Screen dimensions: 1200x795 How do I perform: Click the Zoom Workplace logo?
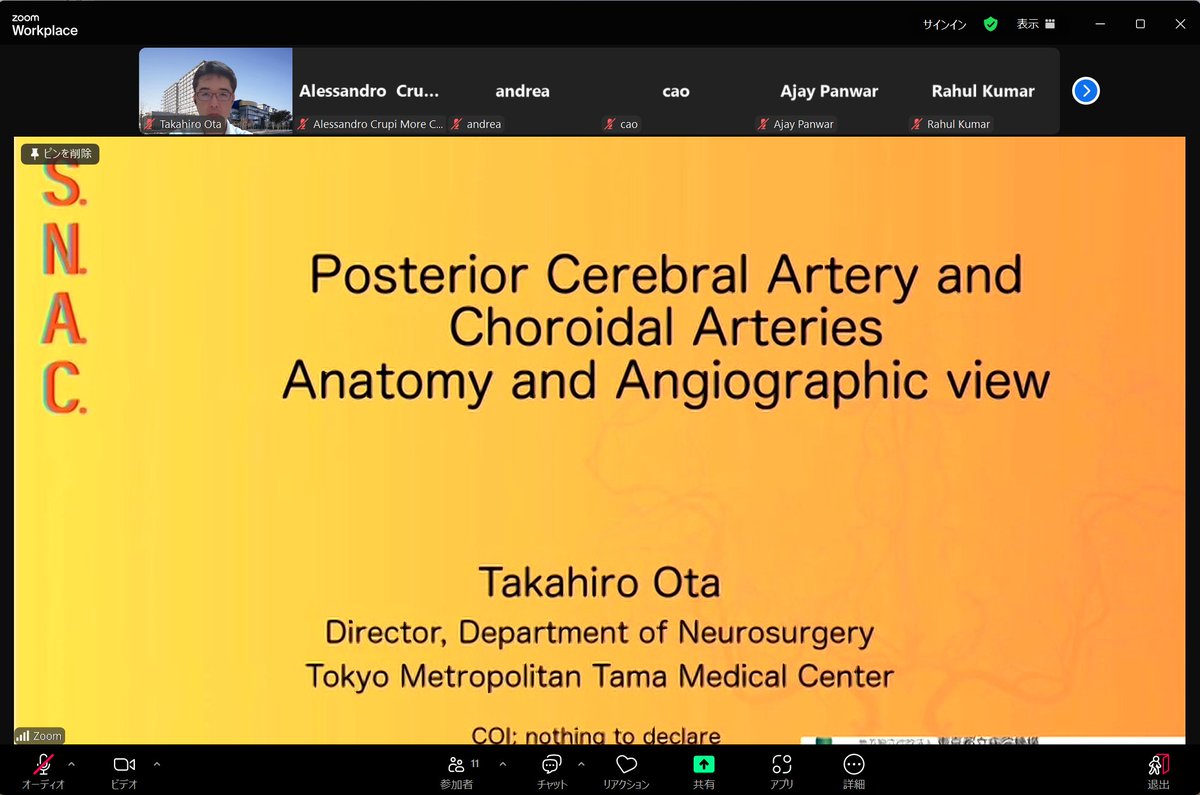coord(44,25)
